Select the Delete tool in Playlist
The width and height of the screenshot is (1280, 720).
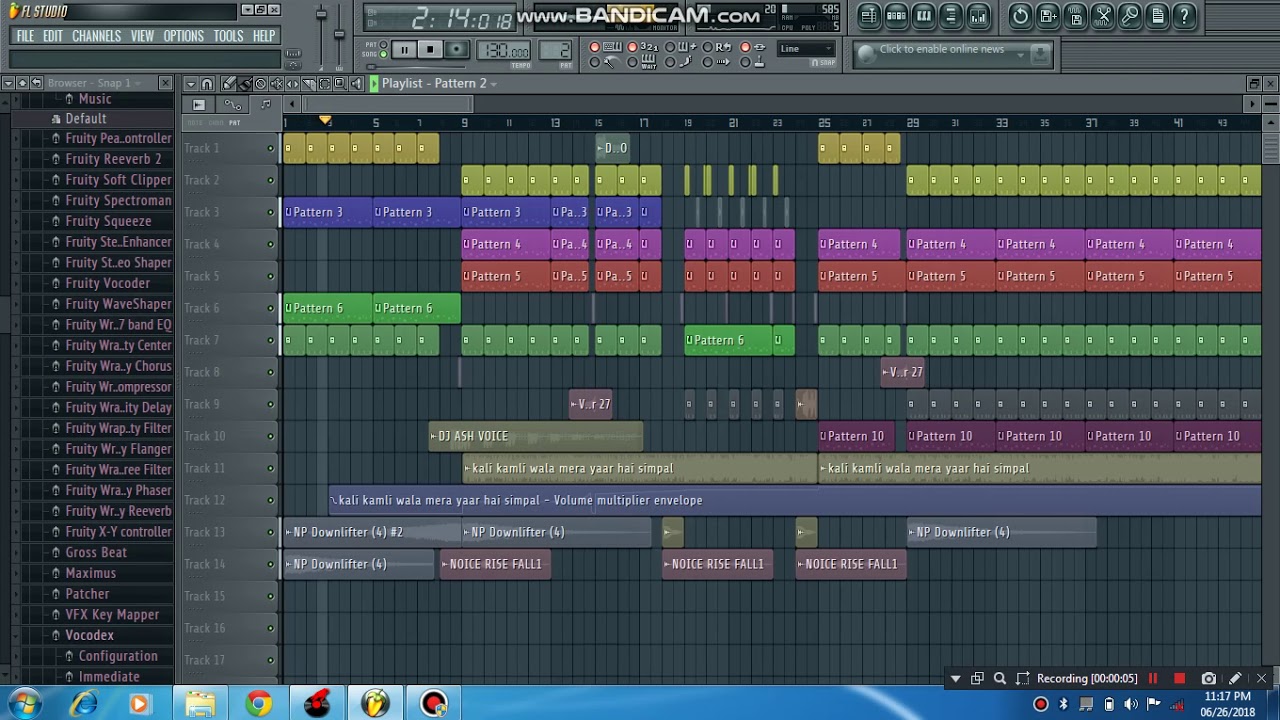[260, 84]
